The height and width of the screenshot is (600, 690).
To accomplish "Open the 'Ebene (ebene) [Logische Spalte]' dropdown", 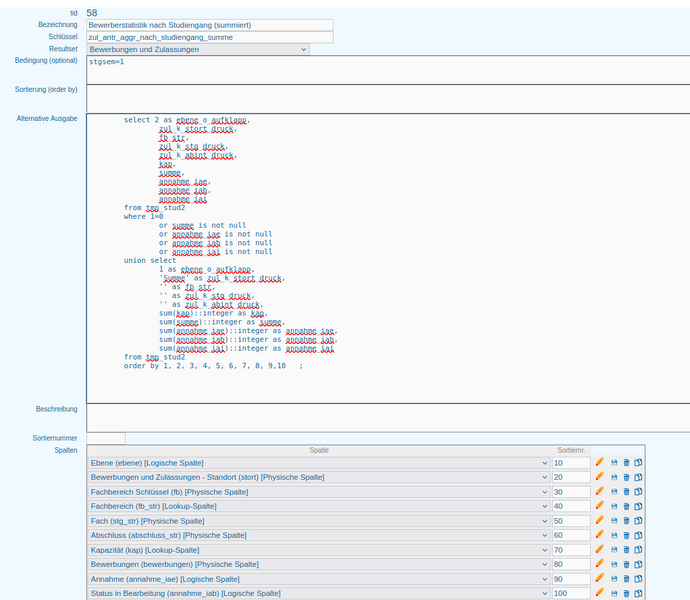I will [319, 463].
